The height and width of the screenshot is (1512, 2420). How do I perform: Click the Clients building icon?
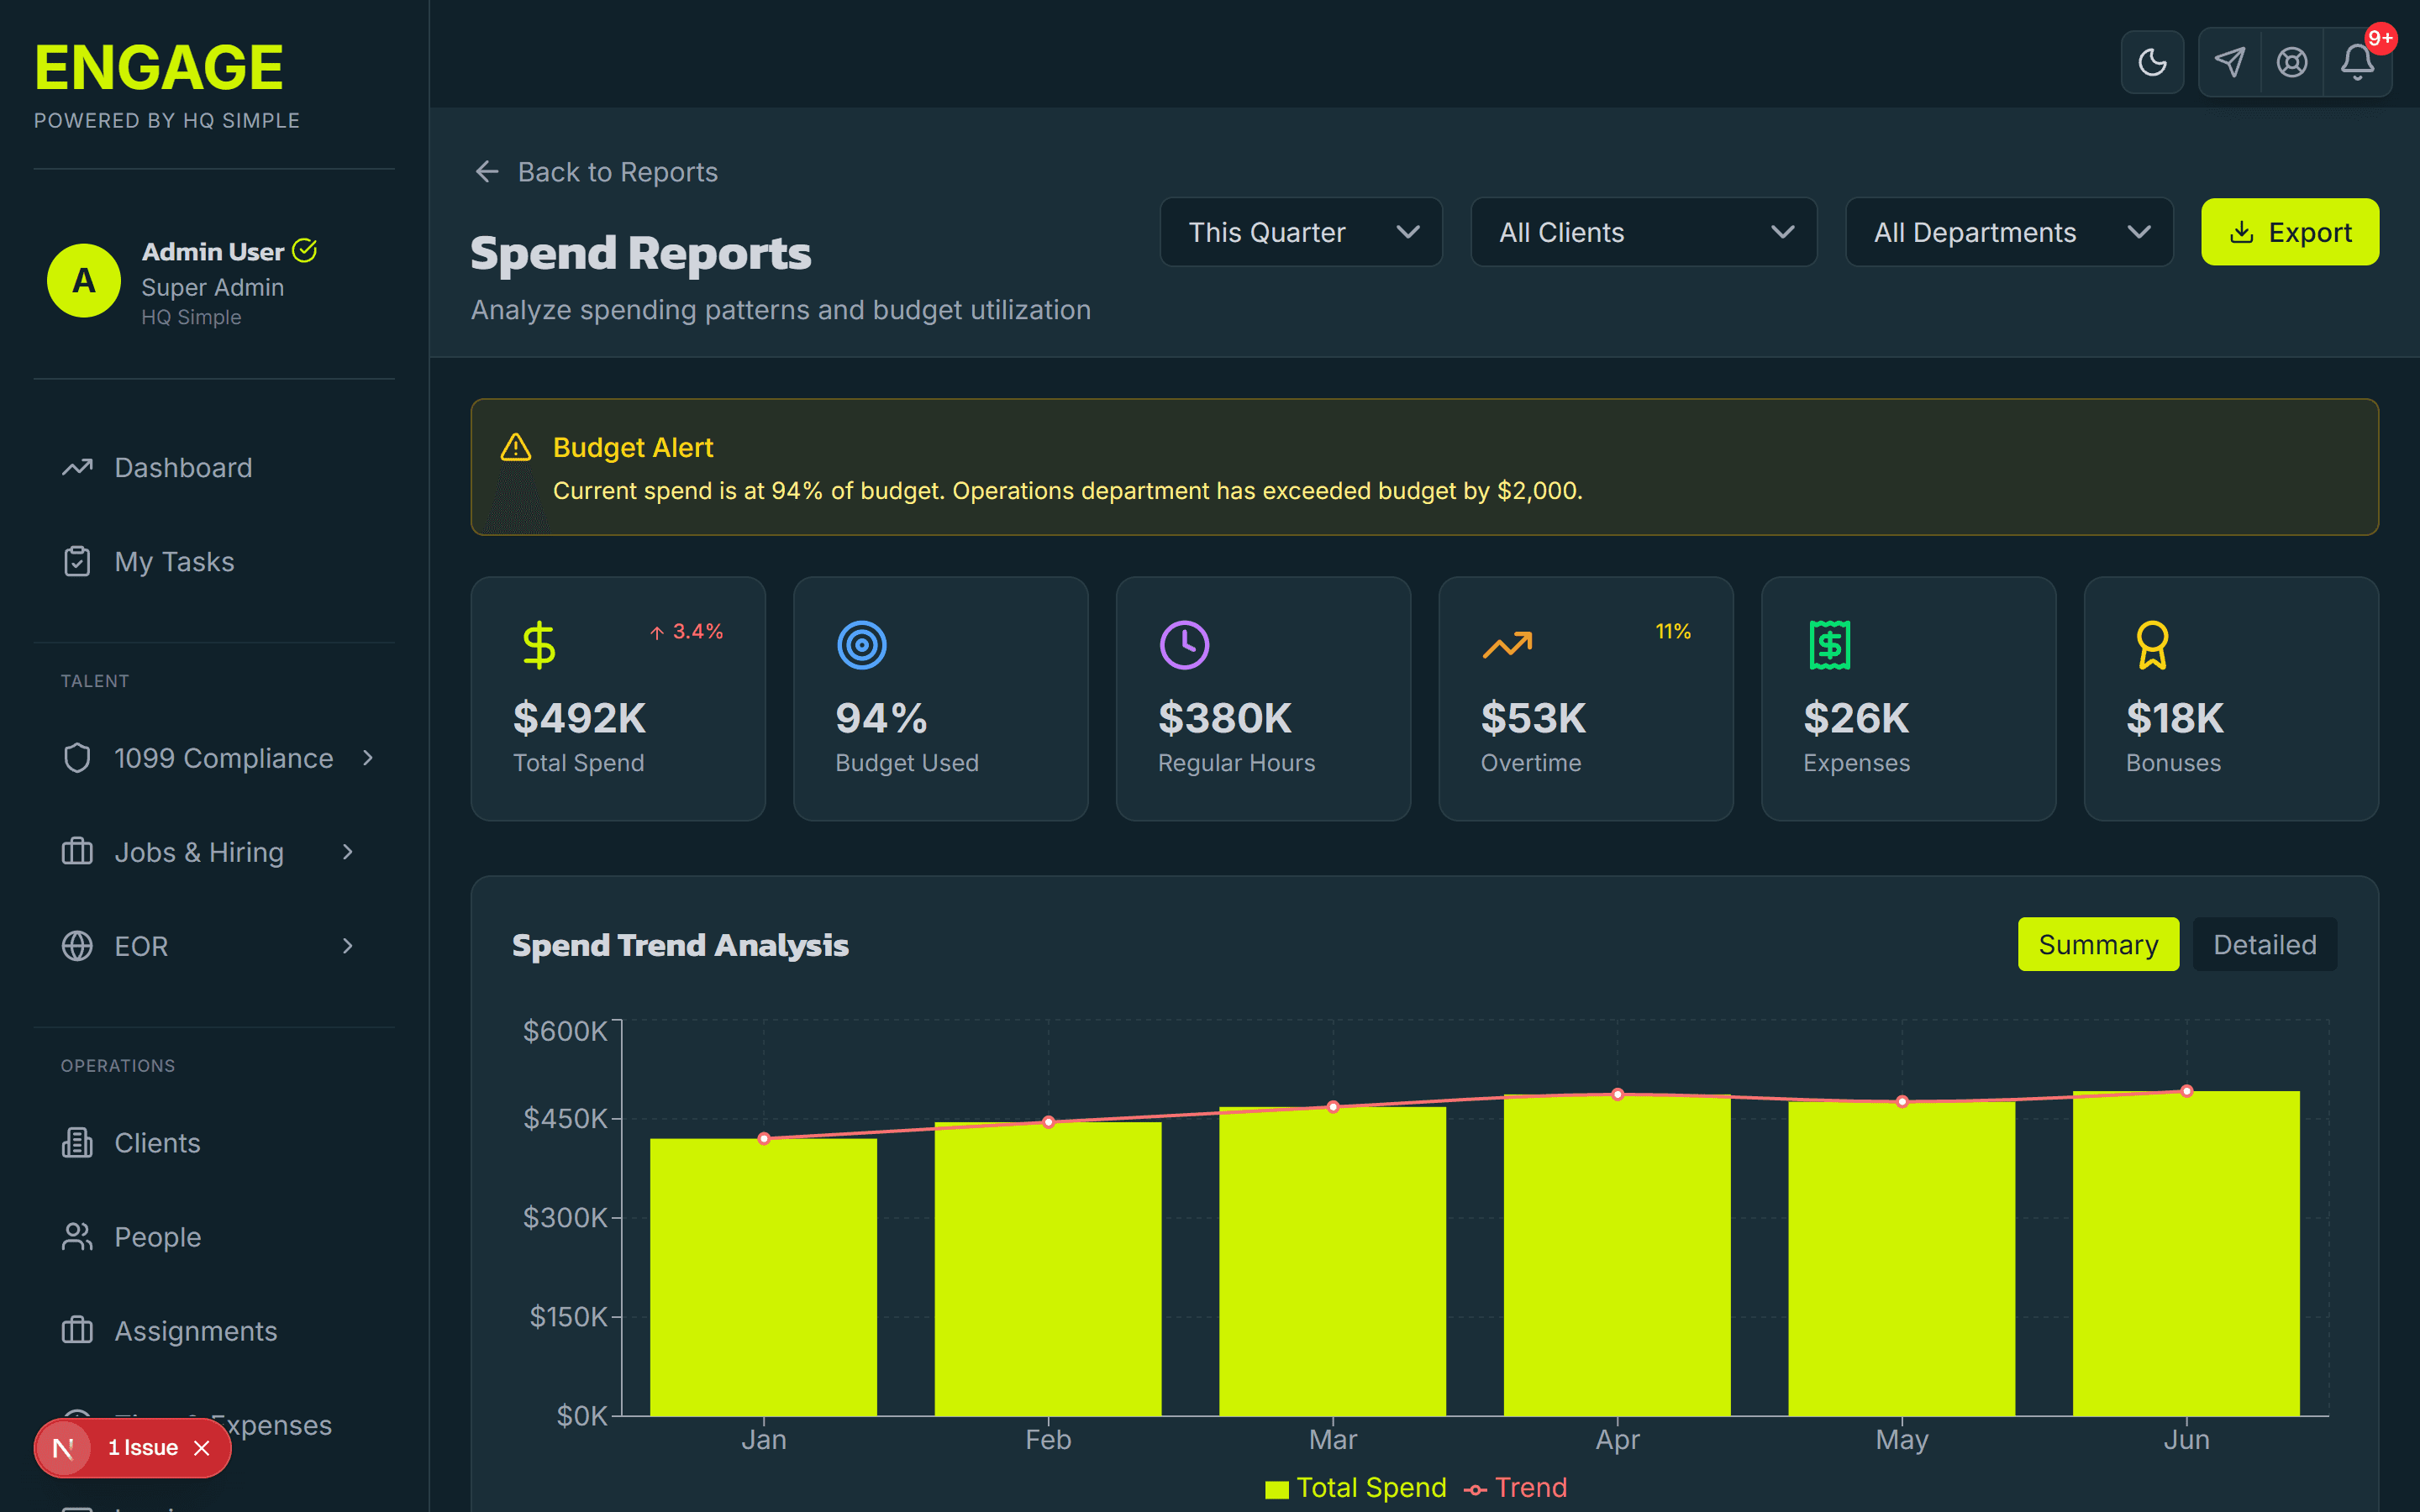coord(77,1143)
